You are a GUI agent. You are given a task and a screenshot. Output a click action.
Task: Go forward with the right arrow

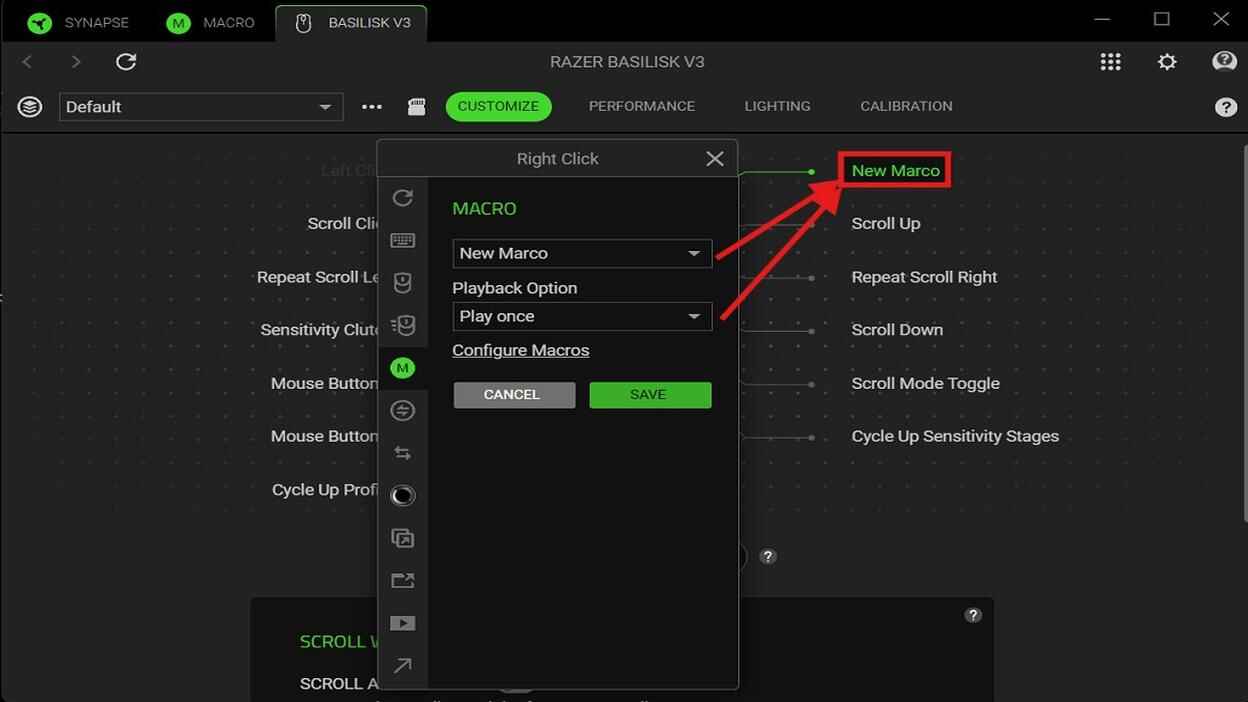tap(76, 62)
